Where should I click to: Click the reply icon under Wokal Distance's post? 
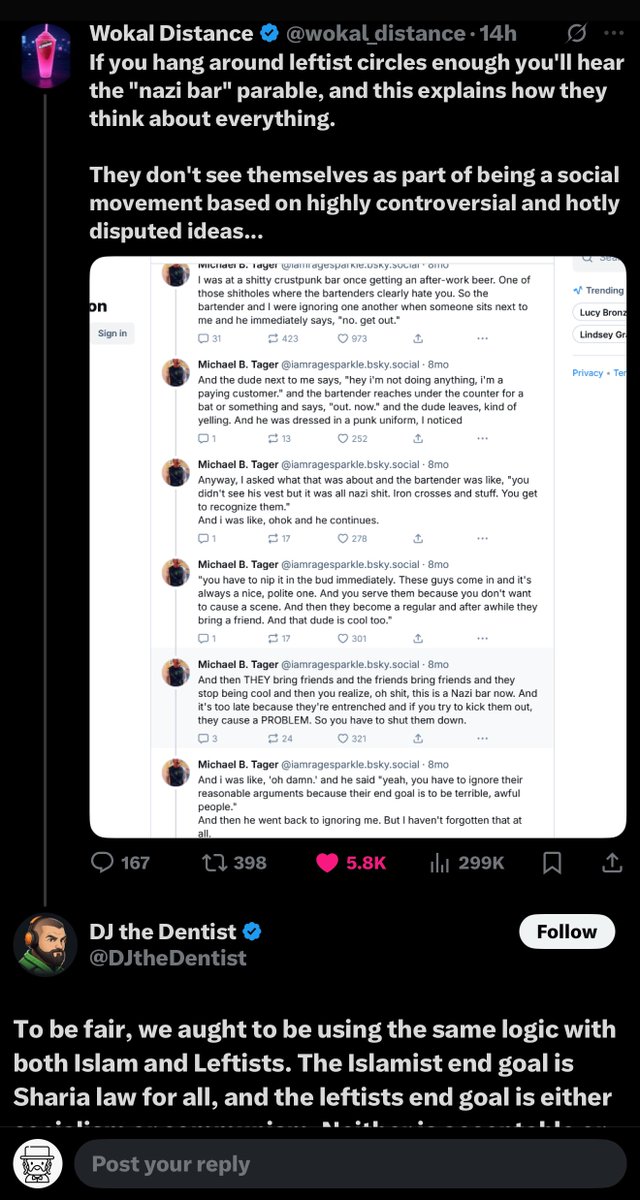(104, 862)
